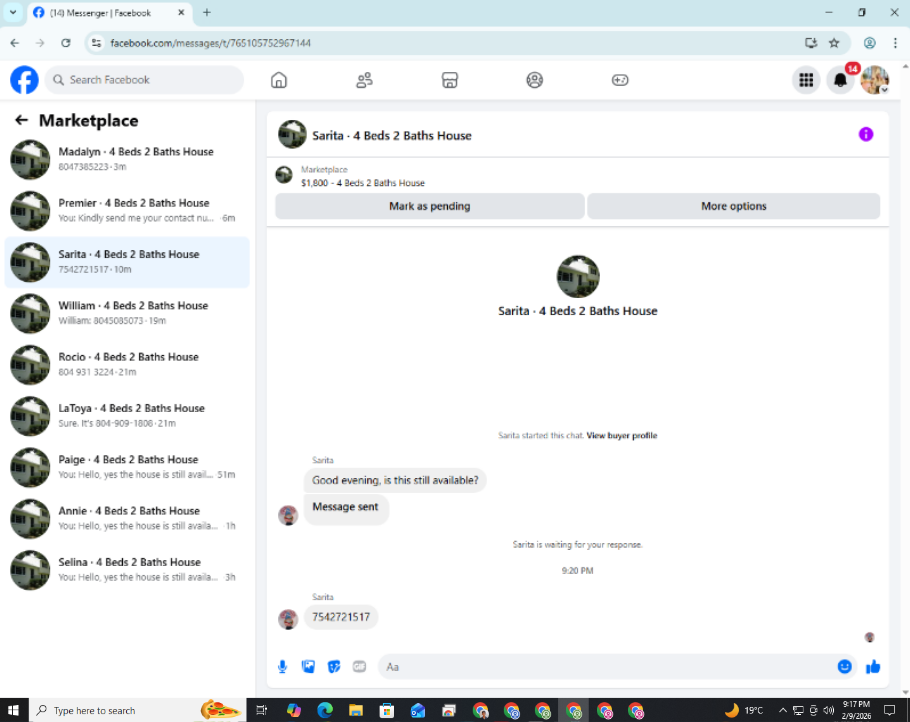View site information icon in address bar
Screen dimensions: 910x722
coord(97,43)
